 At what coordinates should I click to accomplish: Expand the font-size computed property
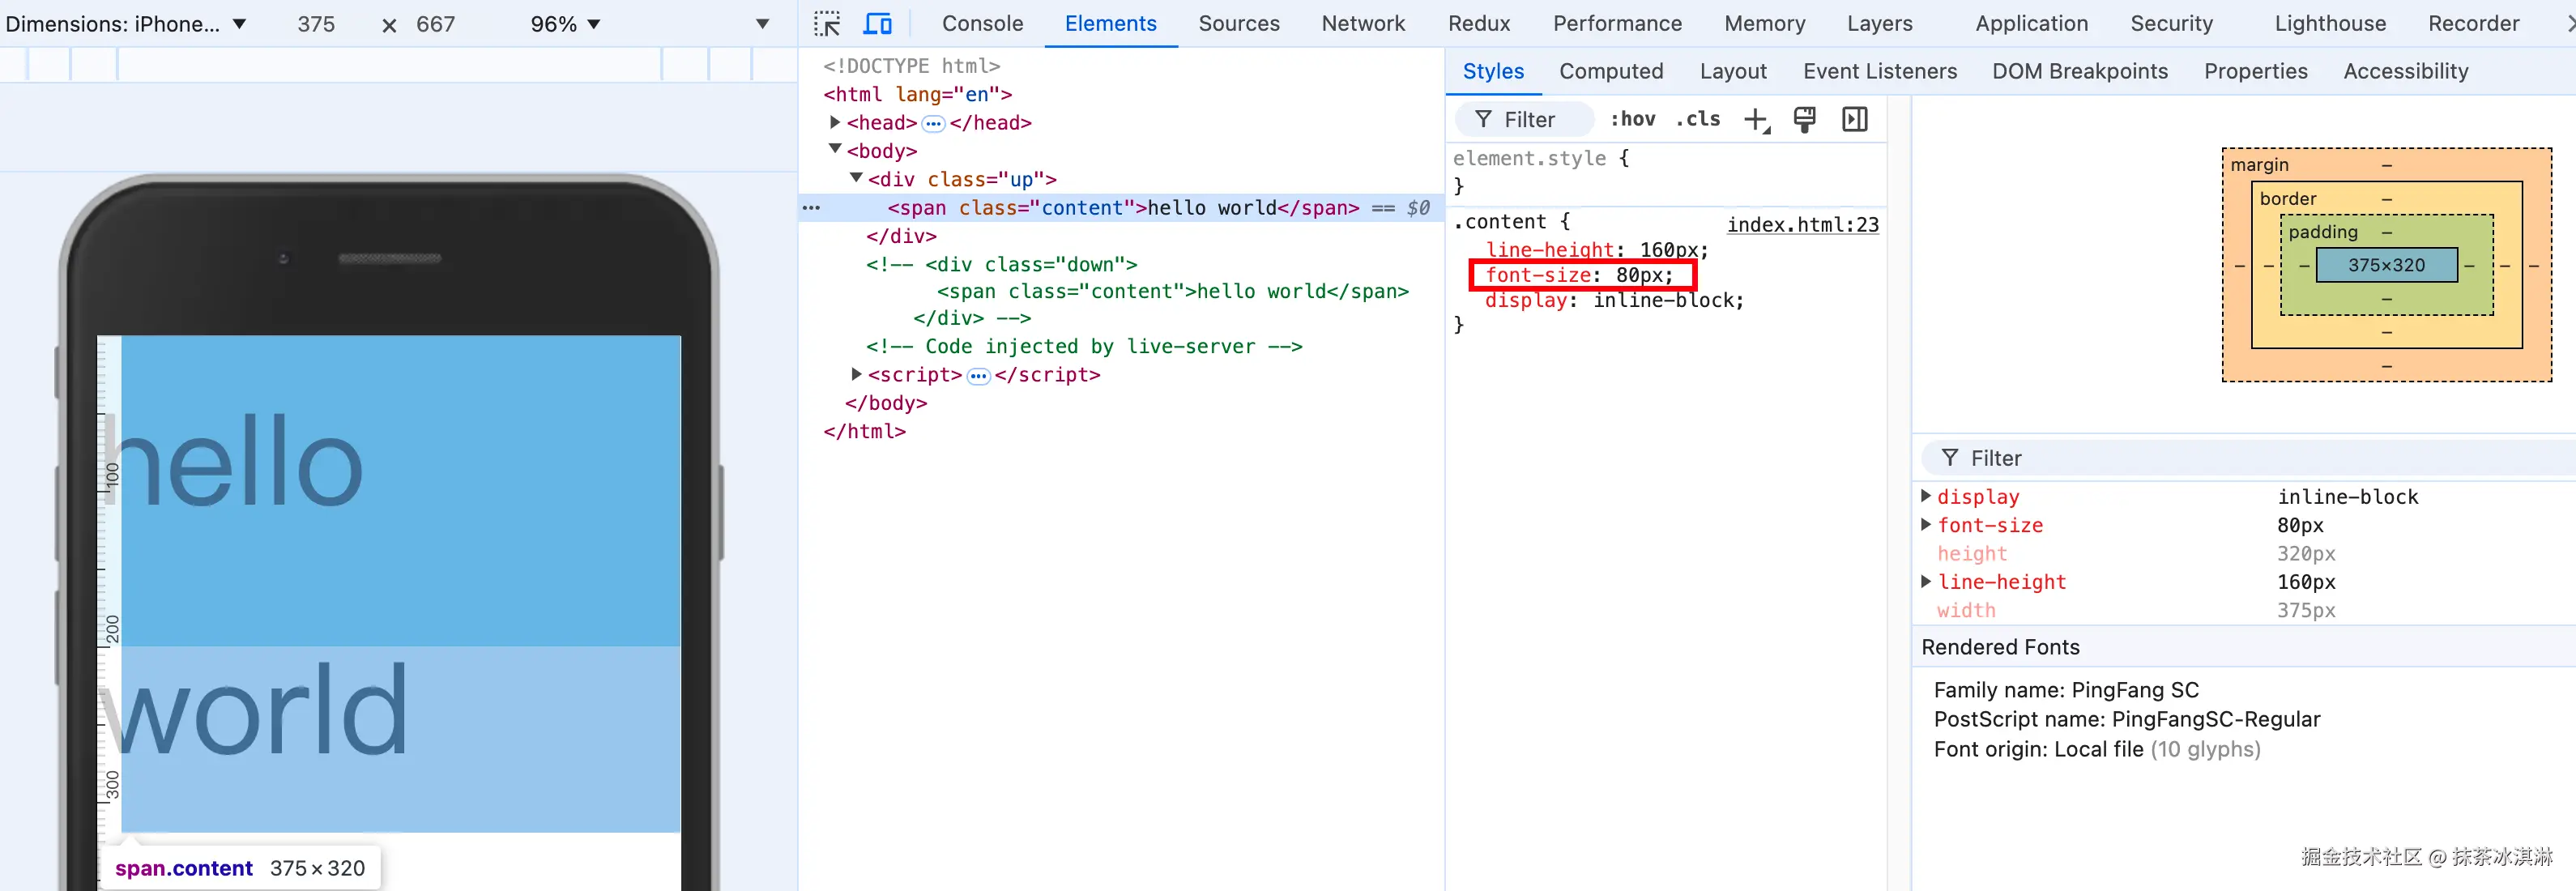1926,525
